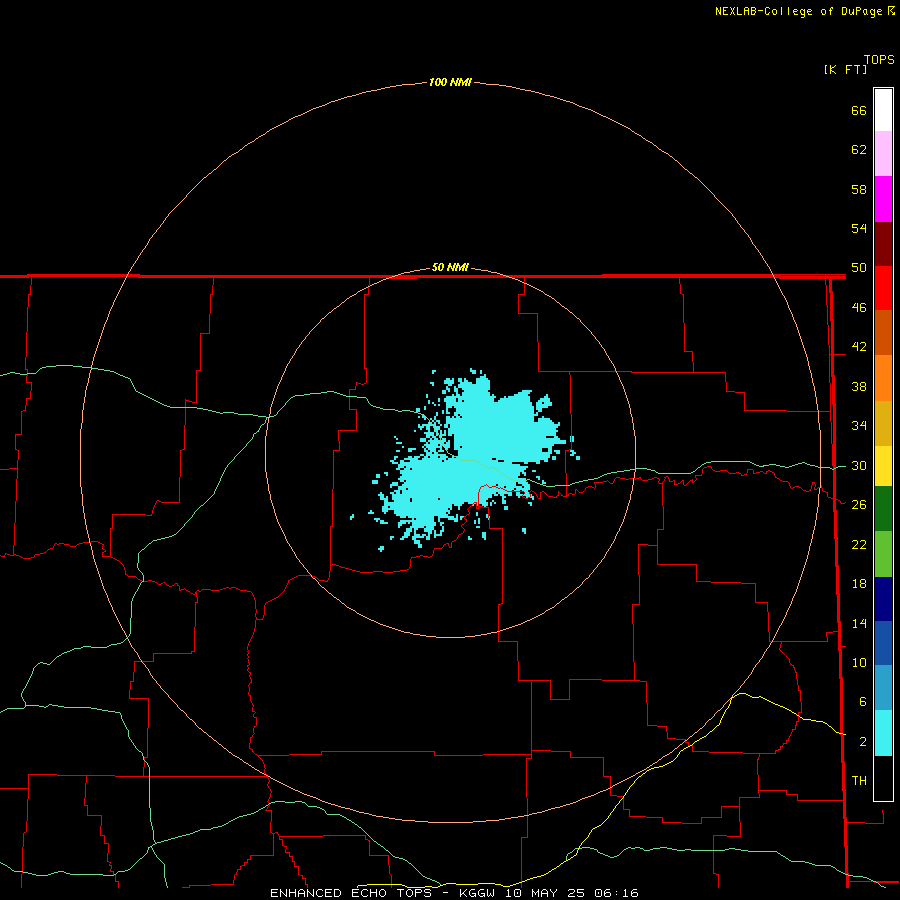Click the 30 legend value
Image resolution: width=900 pixels, height=900 pixels.
point(859,465)
